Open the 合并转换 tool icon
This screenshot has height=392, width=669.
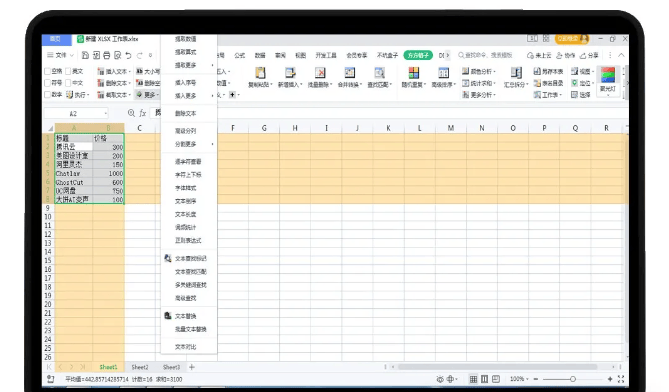pos(349,73)
